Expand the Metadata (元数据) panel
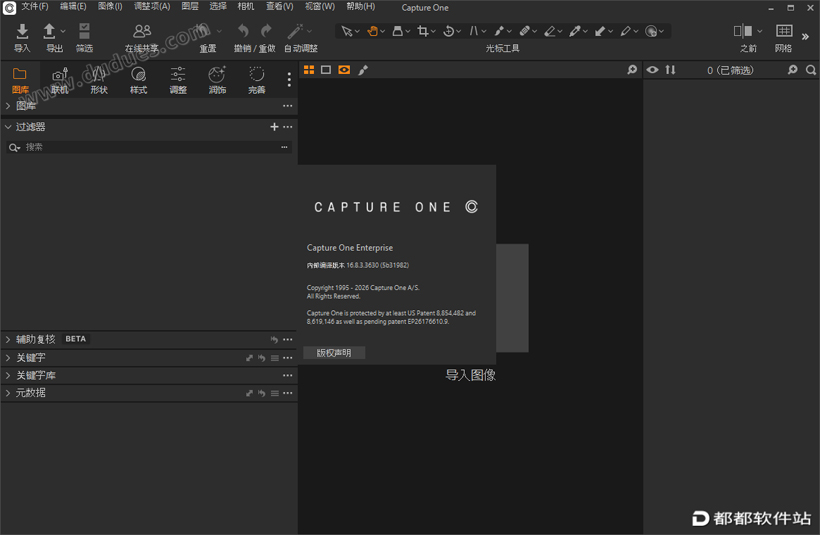 click(8, 393)
